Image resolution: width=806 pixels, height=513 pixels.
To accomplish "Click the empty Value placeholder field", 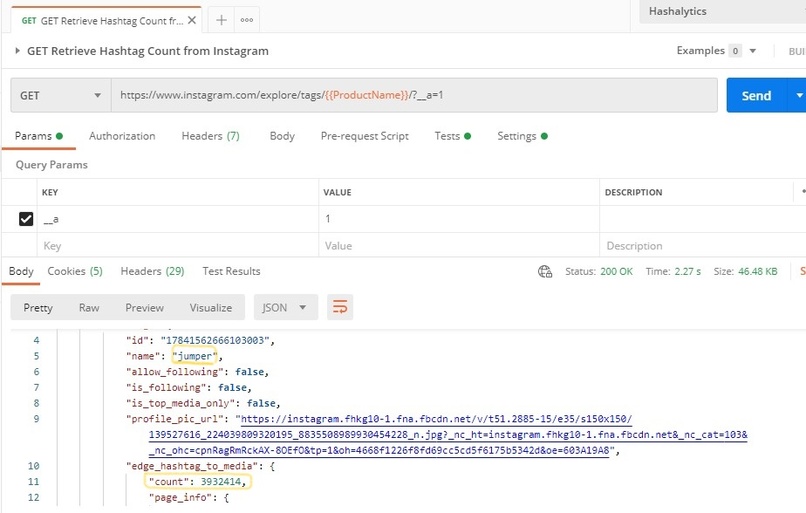I will [x=459, y=246].
